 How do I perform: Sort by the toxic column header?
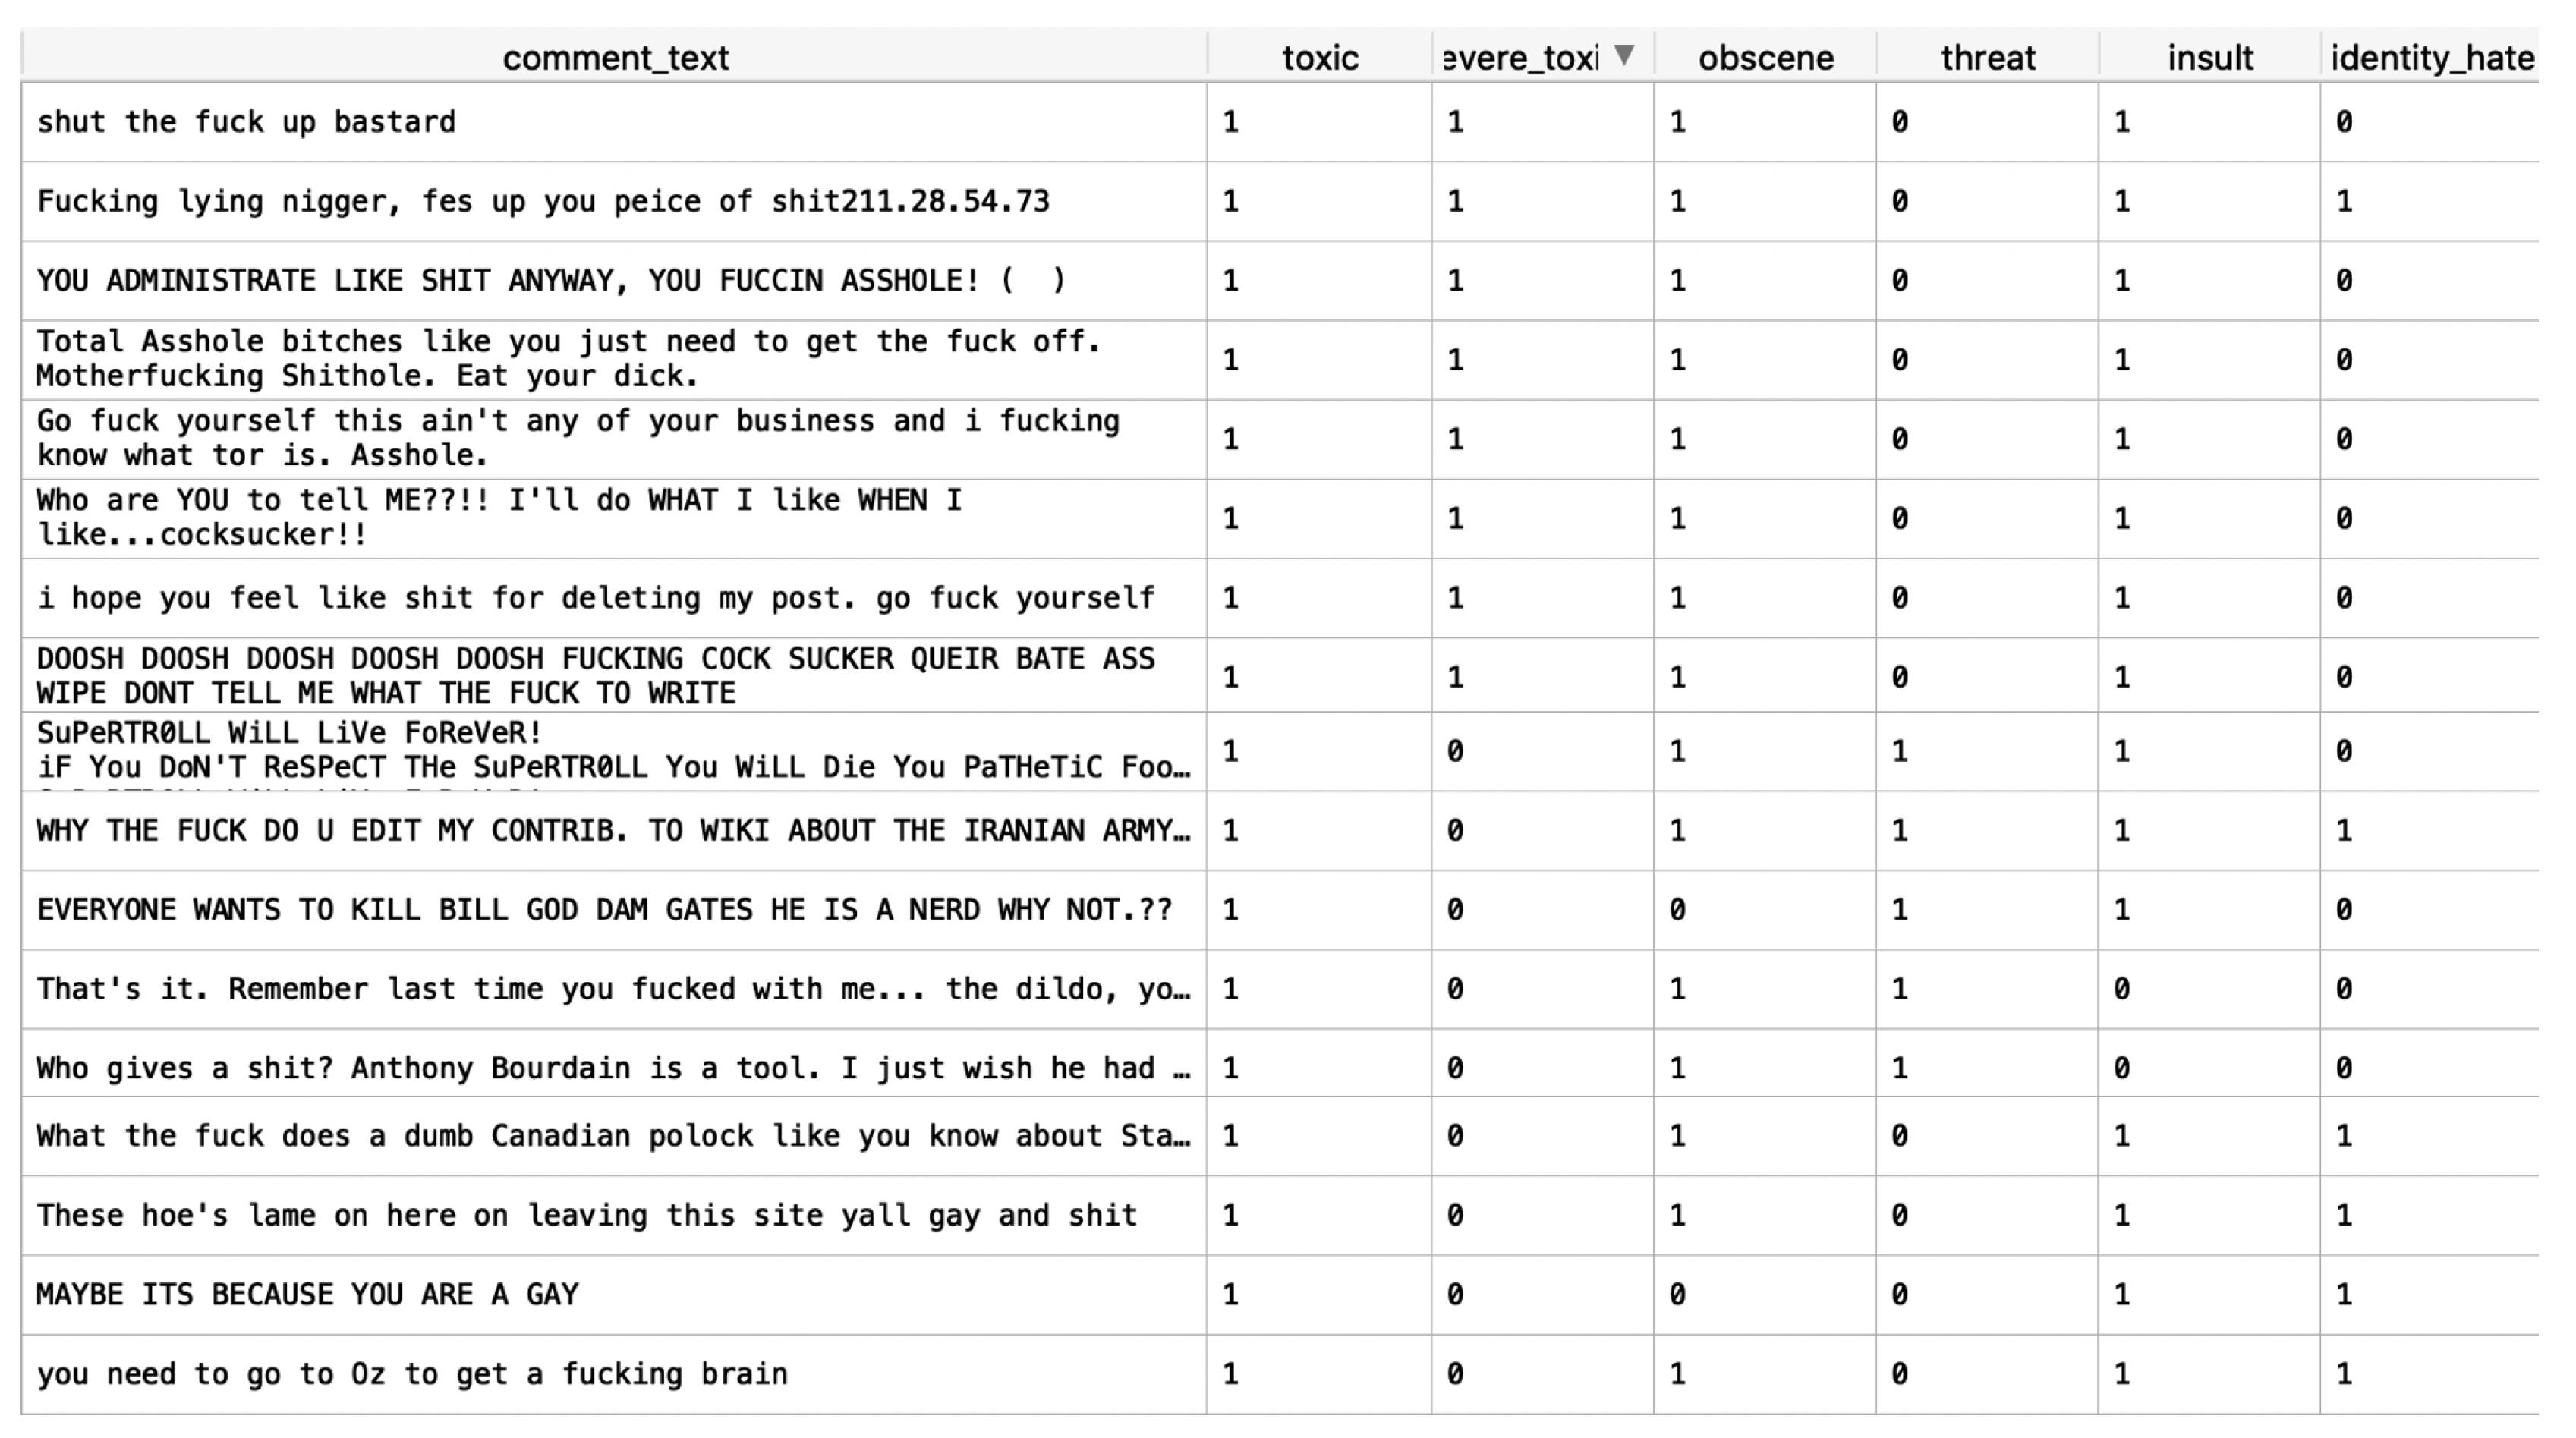1320,58
